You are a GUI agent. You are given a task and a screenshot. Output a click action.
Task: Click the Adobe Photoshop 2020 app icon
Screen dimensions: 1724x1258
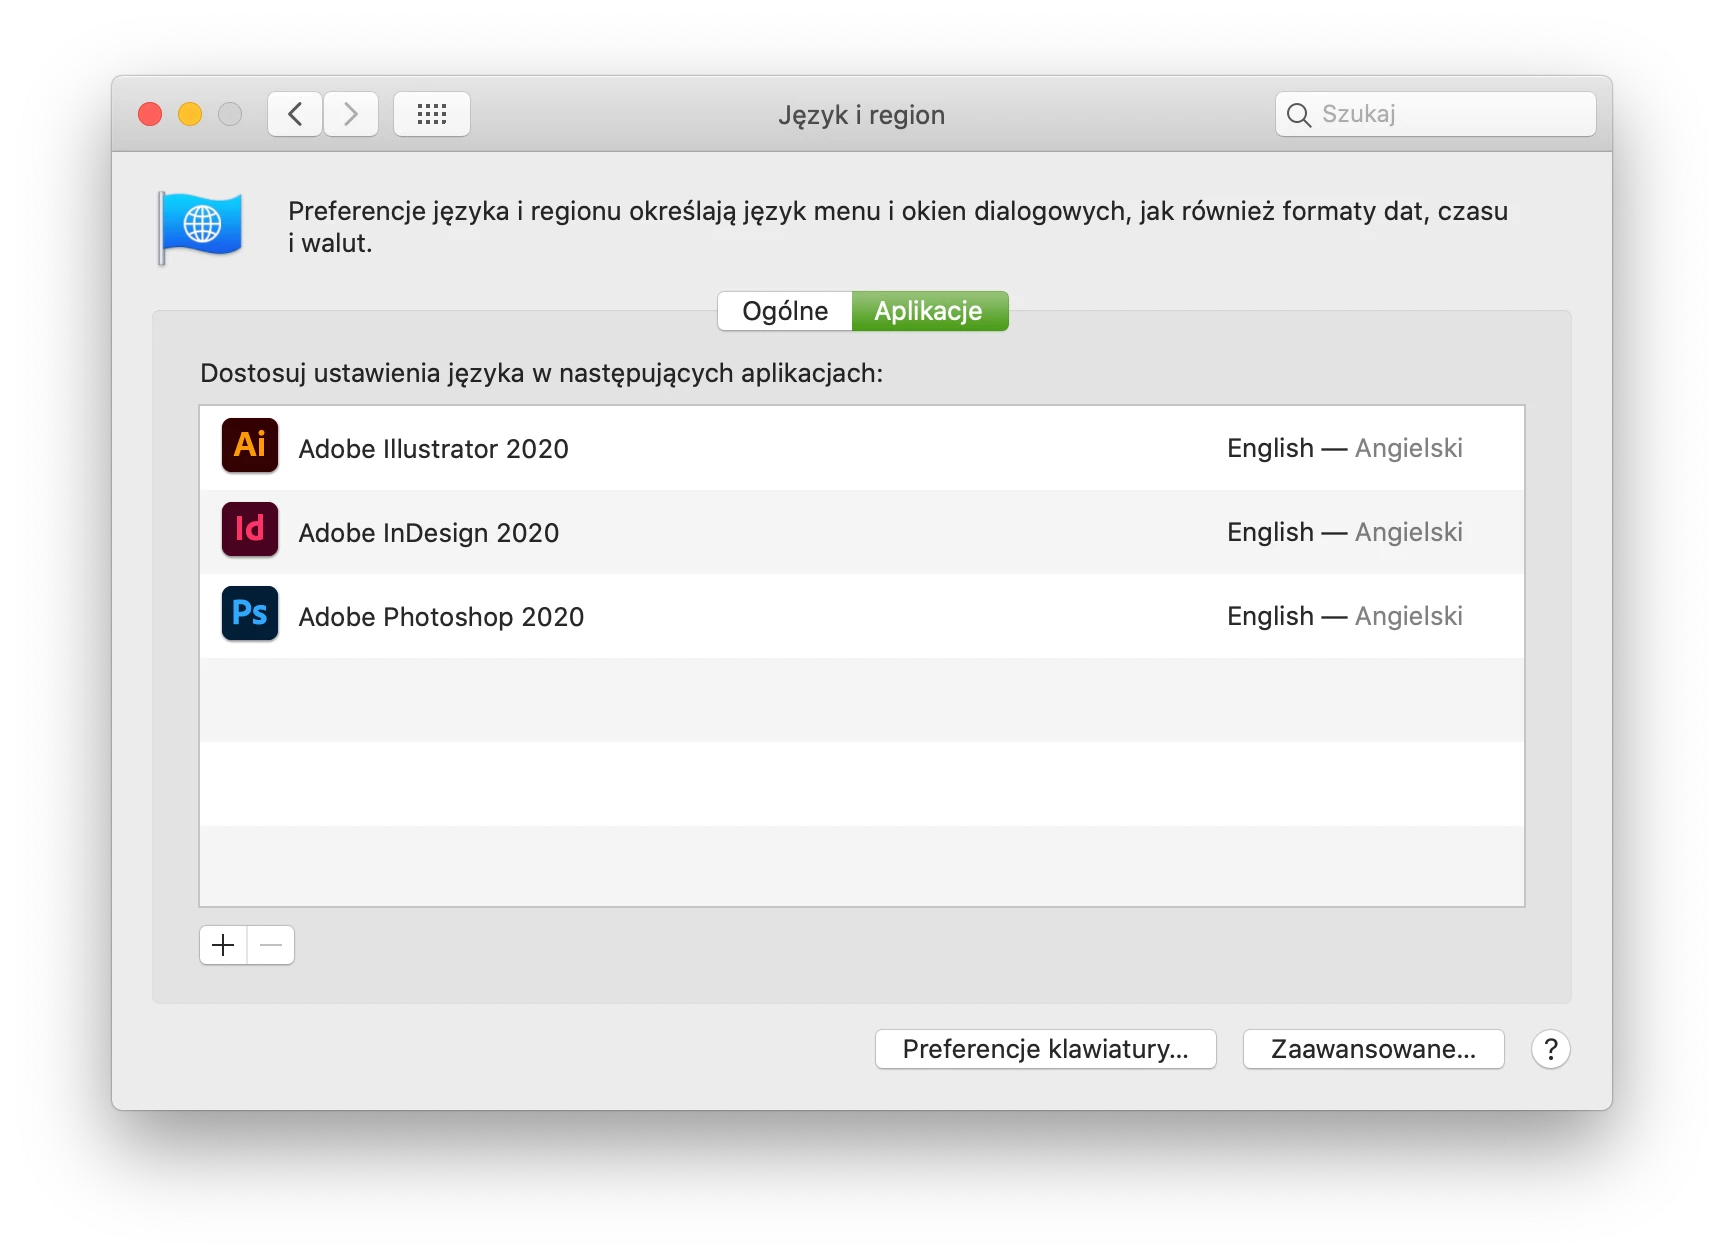(250, 614)
